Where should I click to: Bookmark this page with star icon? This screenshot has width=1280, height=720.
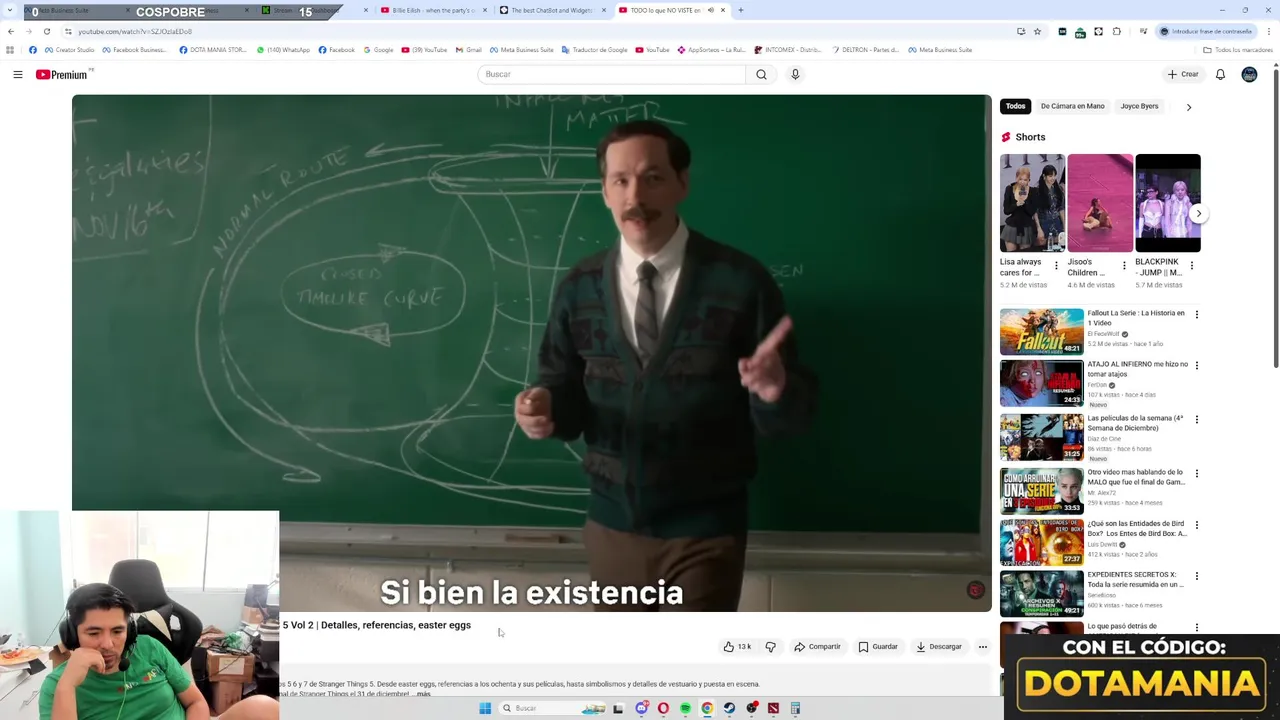1037,31
